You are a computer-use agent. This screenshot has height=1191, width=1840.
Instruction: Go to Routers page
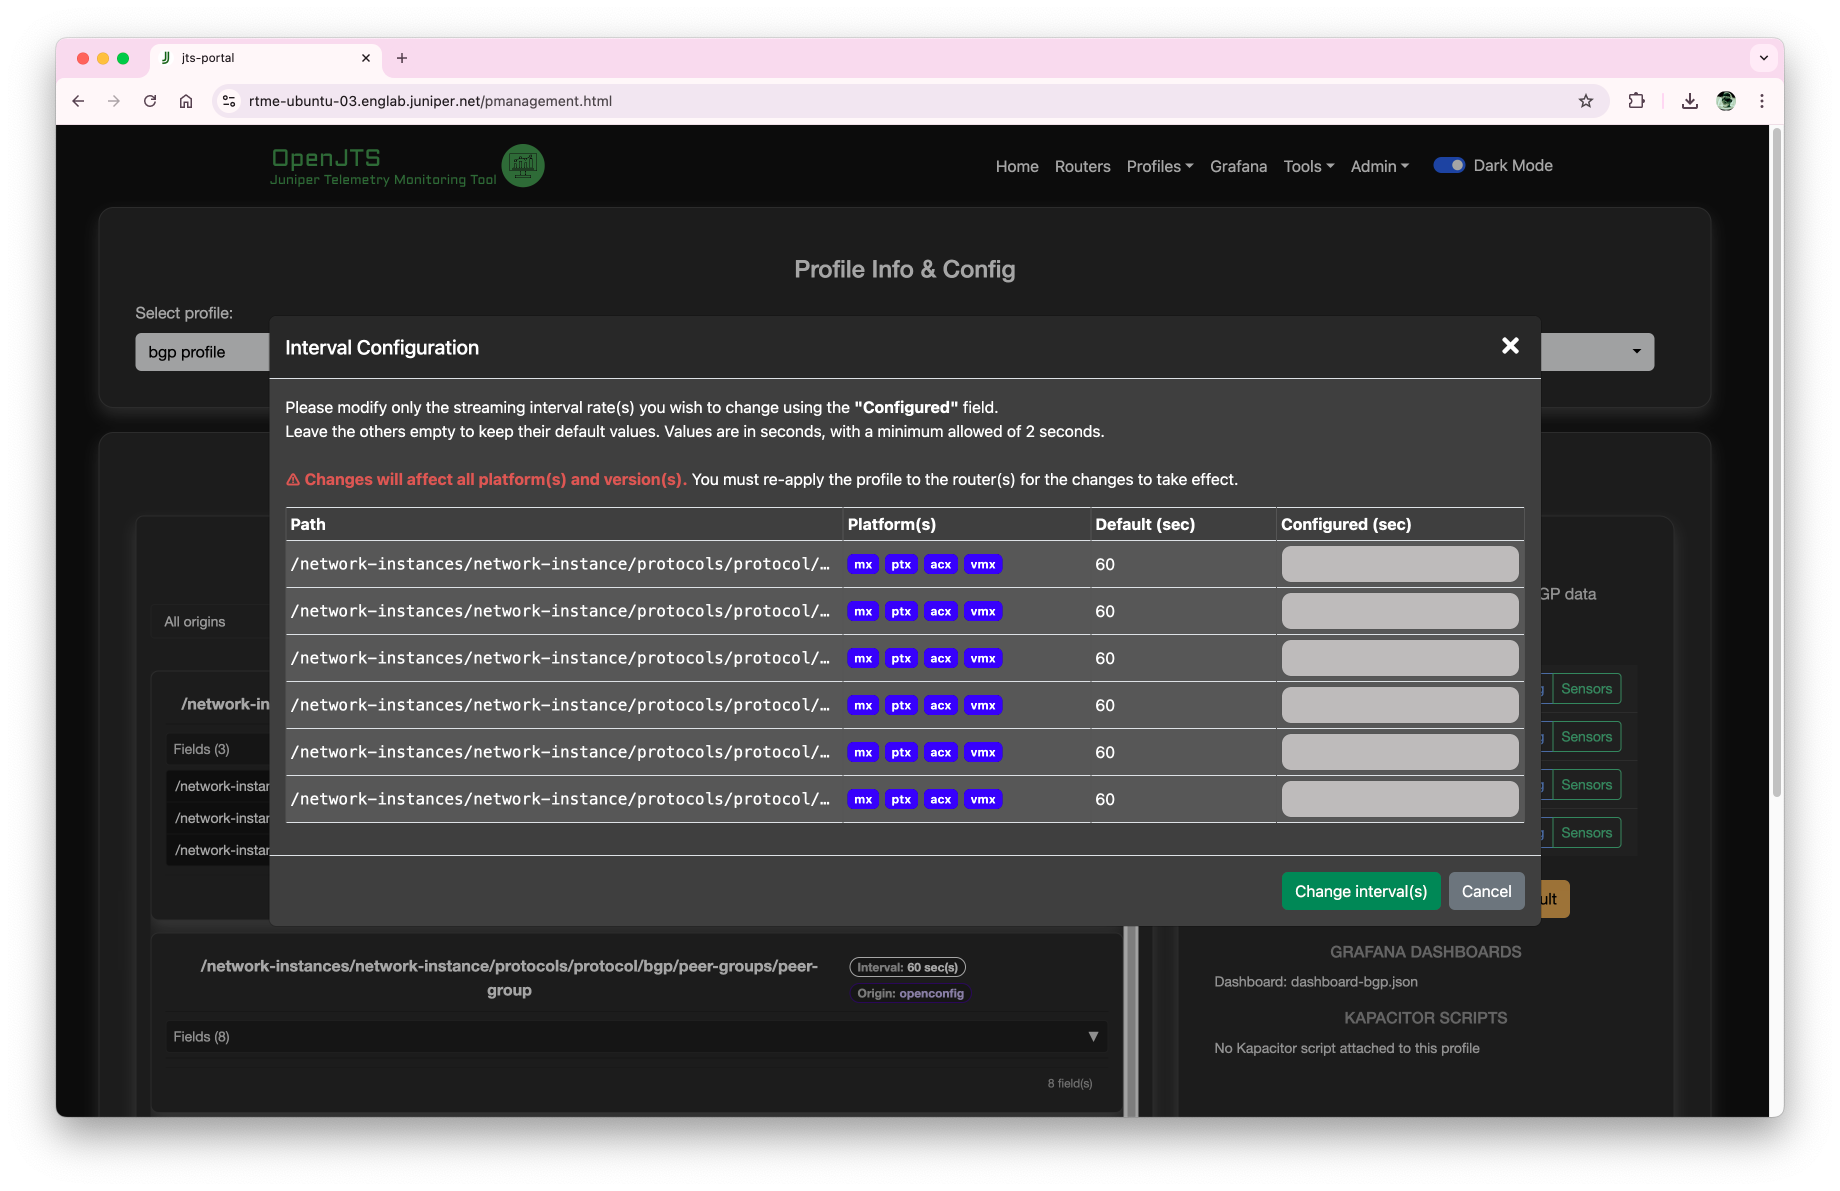click(x=1082, y=167)
